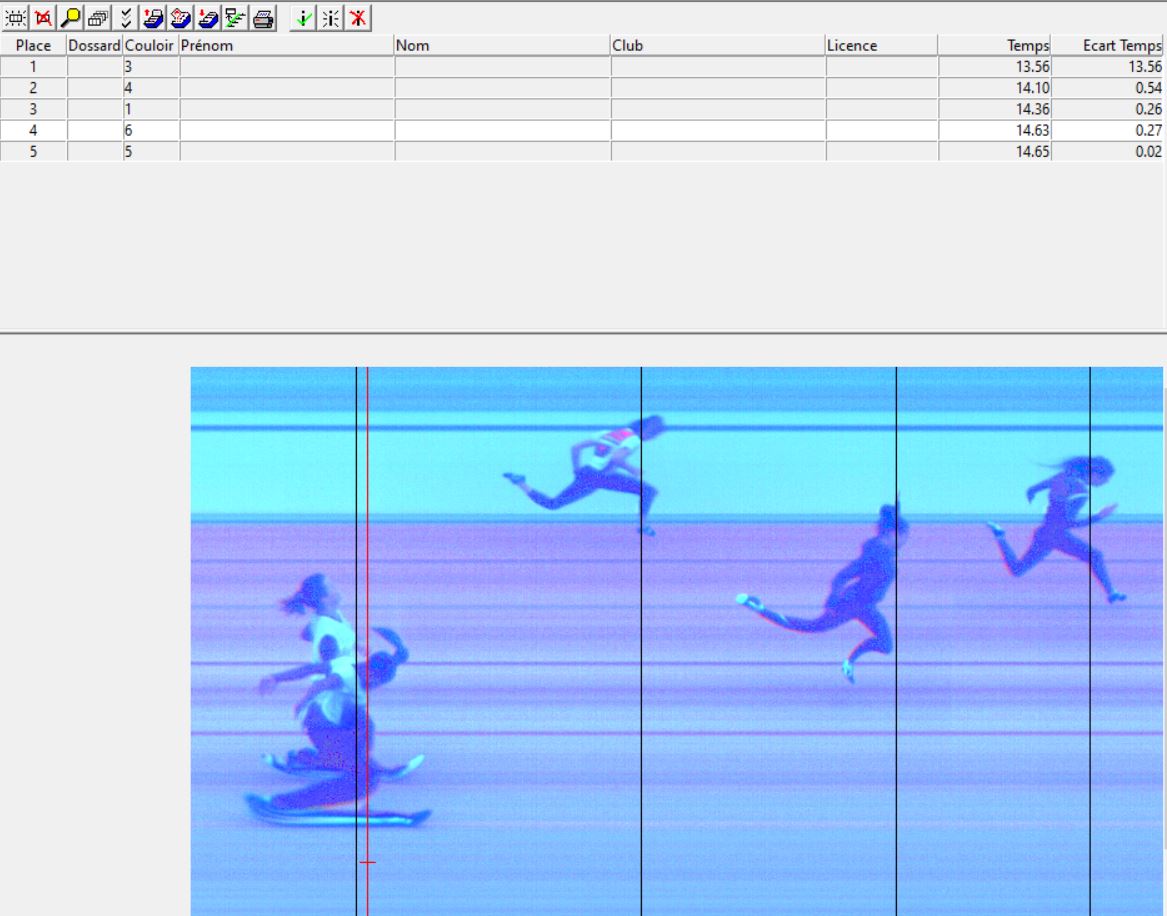Click fourth black marker at rightmost runner
The height and width of the screenshot is (916, 1167).
click(1090, 640)
